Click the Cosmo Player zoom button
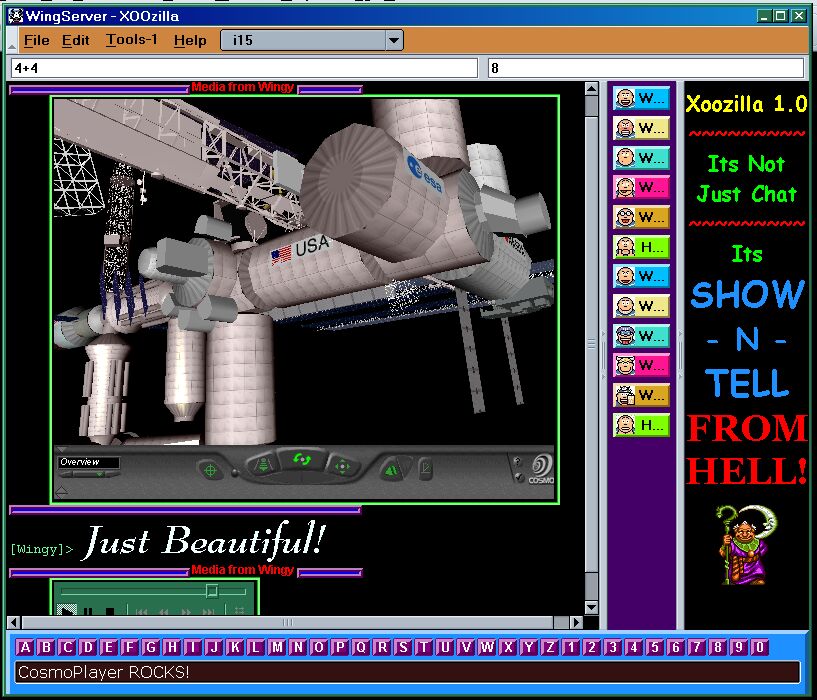Viewport: 817px width, 700px height. (x=262, y=465)
